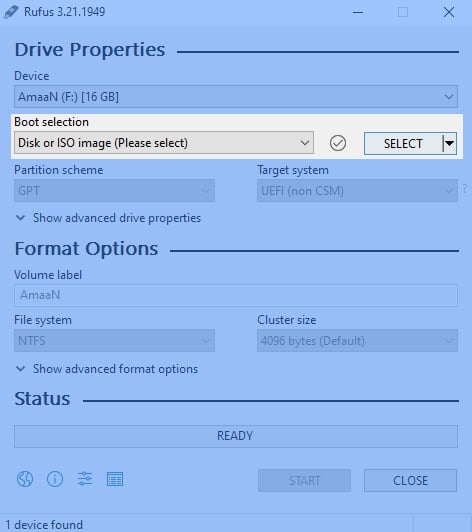472x532 pixels.
Task: Click the 'Drive Properties' heading
Action: (90, 50)
